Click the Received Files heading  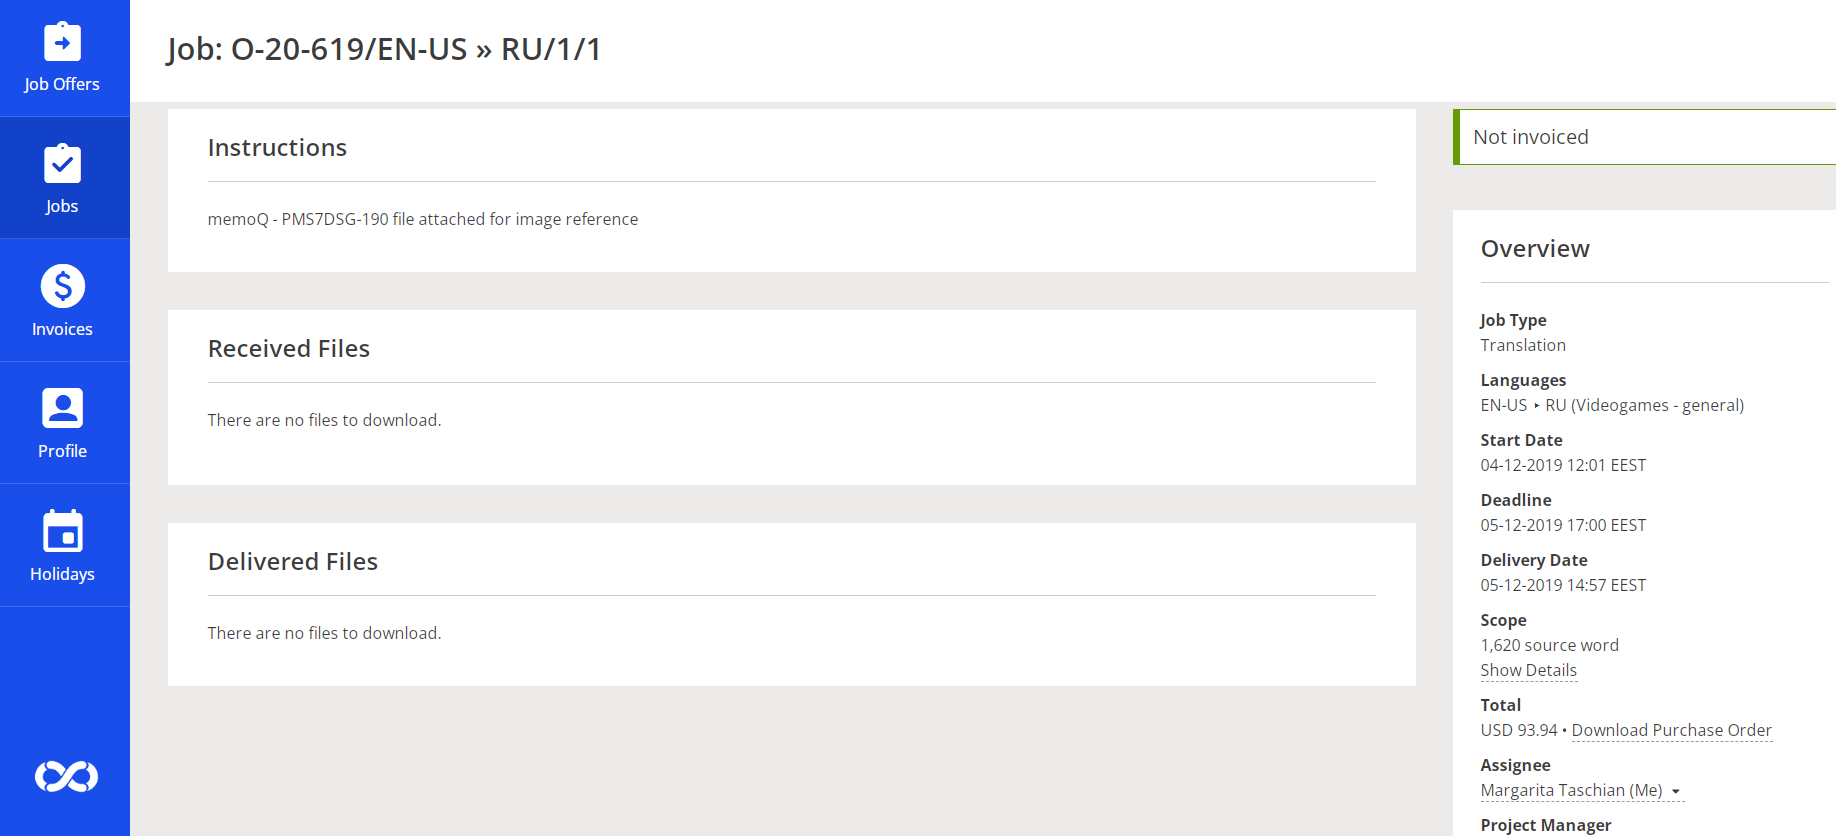(x=288, y=349)
